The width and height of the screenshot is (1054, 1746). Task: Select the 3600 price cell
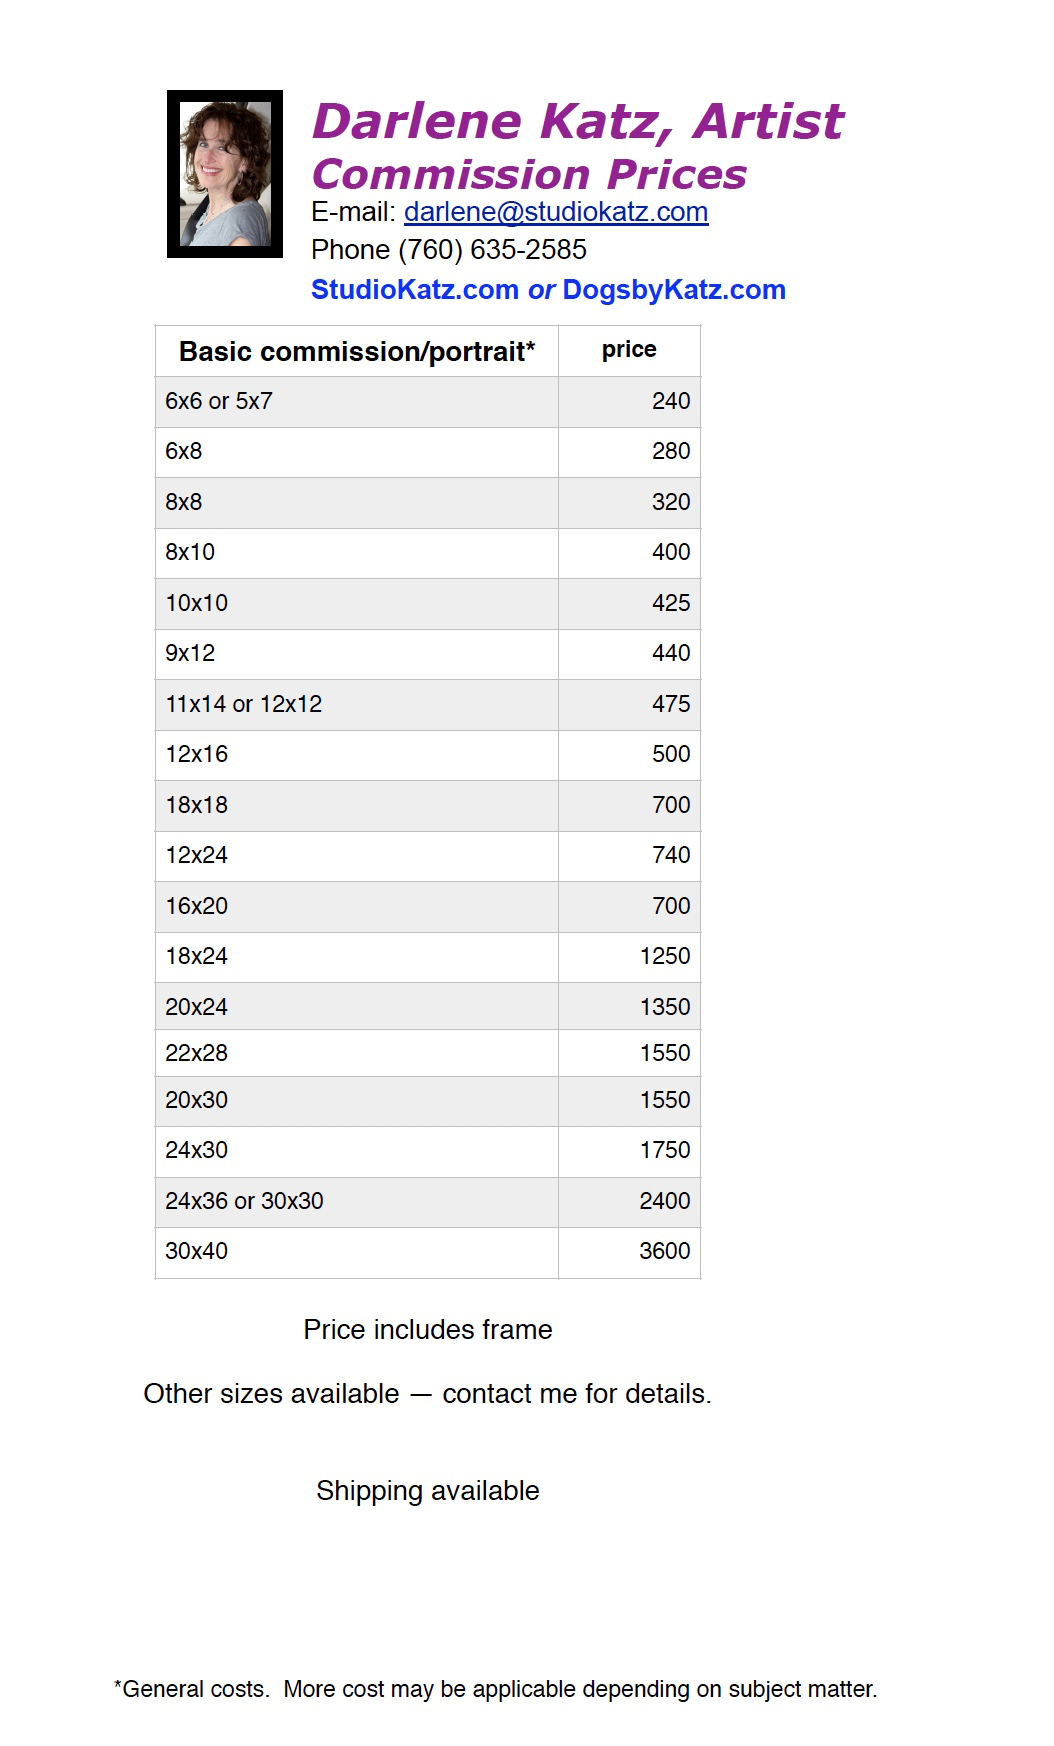coord(665,1252)
